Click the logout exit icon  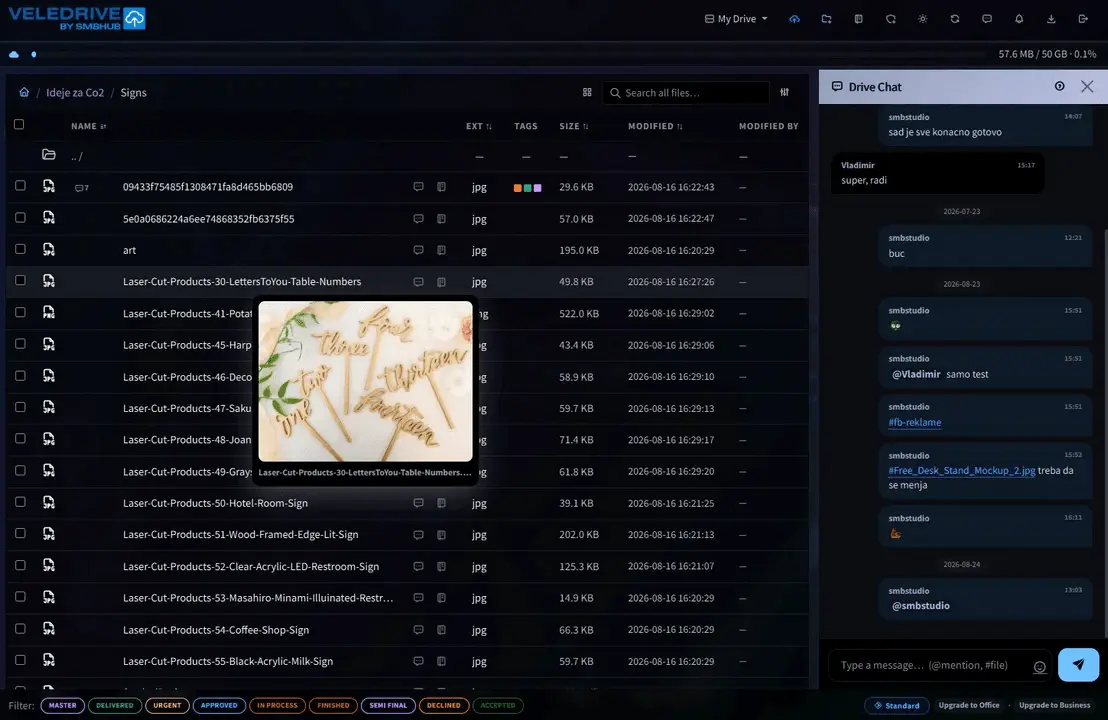tap(1083, 19)
